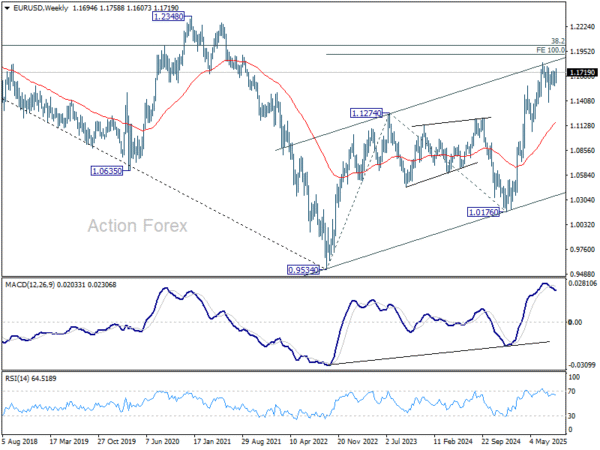Click the RSI 70 overbought level label
Image resolution: width=600 pixels, height=450 pixels.
coord(572,391)
